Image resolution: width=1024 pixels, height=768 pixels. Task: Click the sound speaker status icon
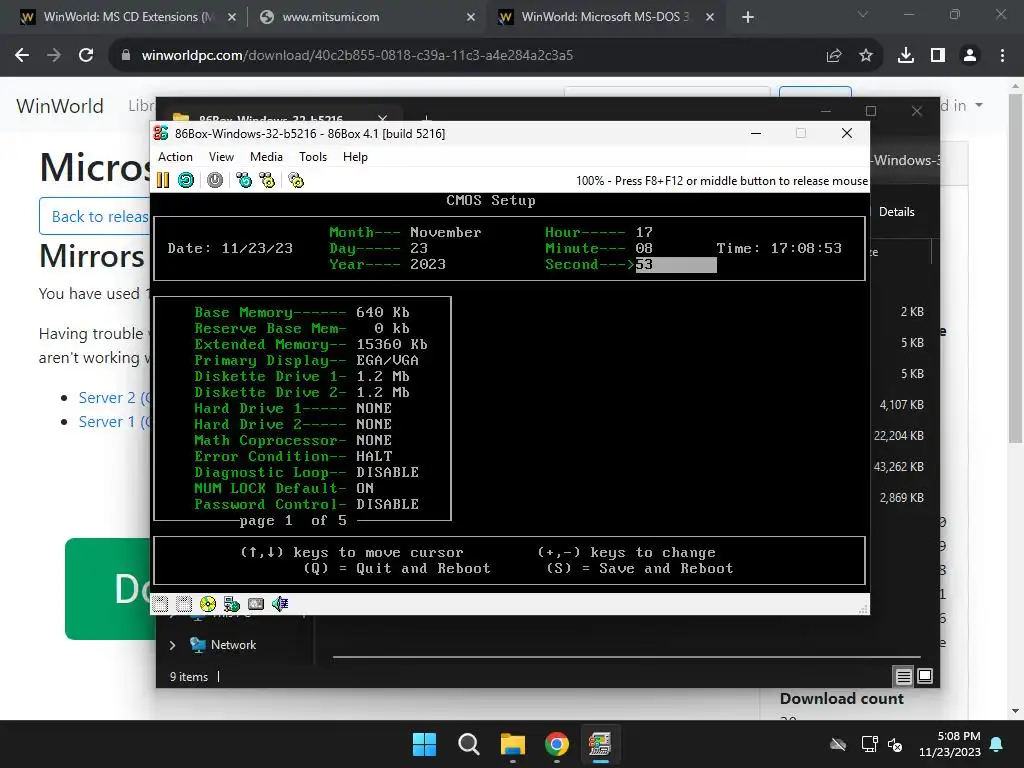(x=280, y=604)
